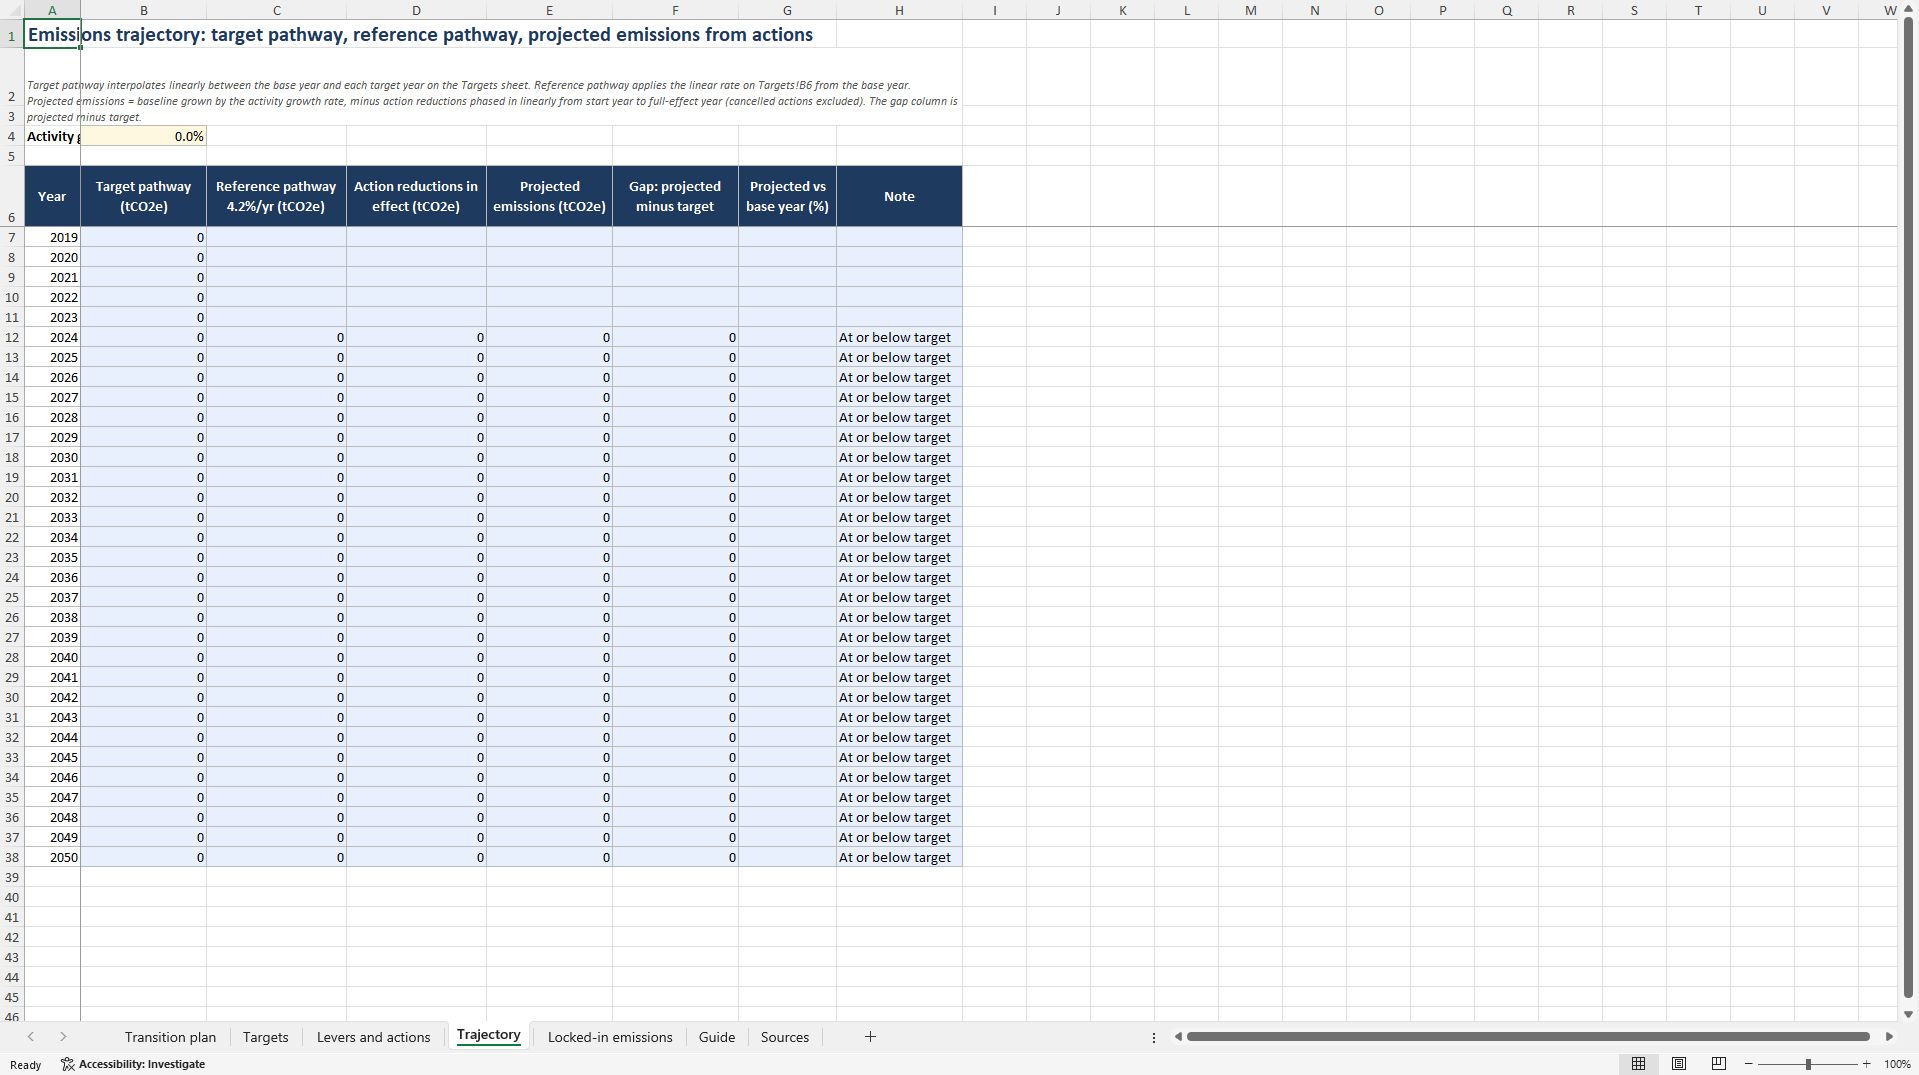Switch to Page Layout view icon
Screen dimensions: 1919x1075
click(1679, 1064)
